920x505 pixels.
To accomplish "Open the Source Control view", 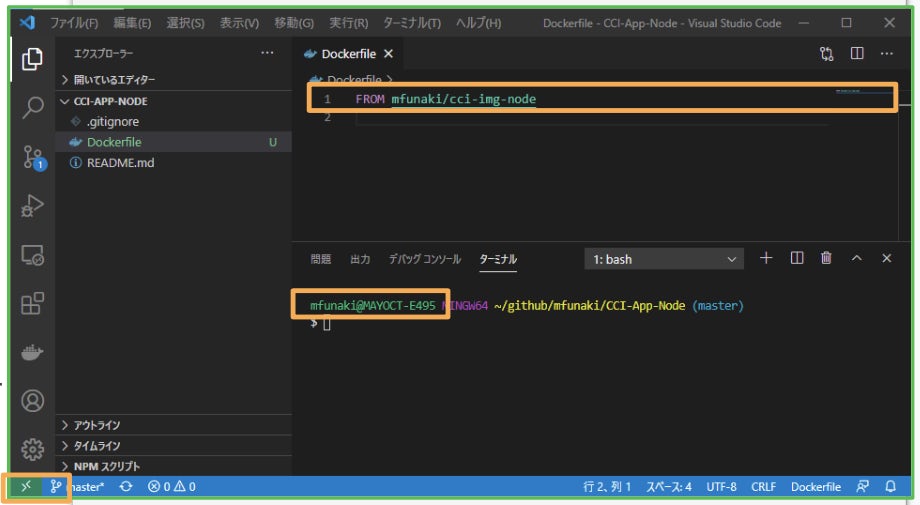I will click(x=32, y=156).
